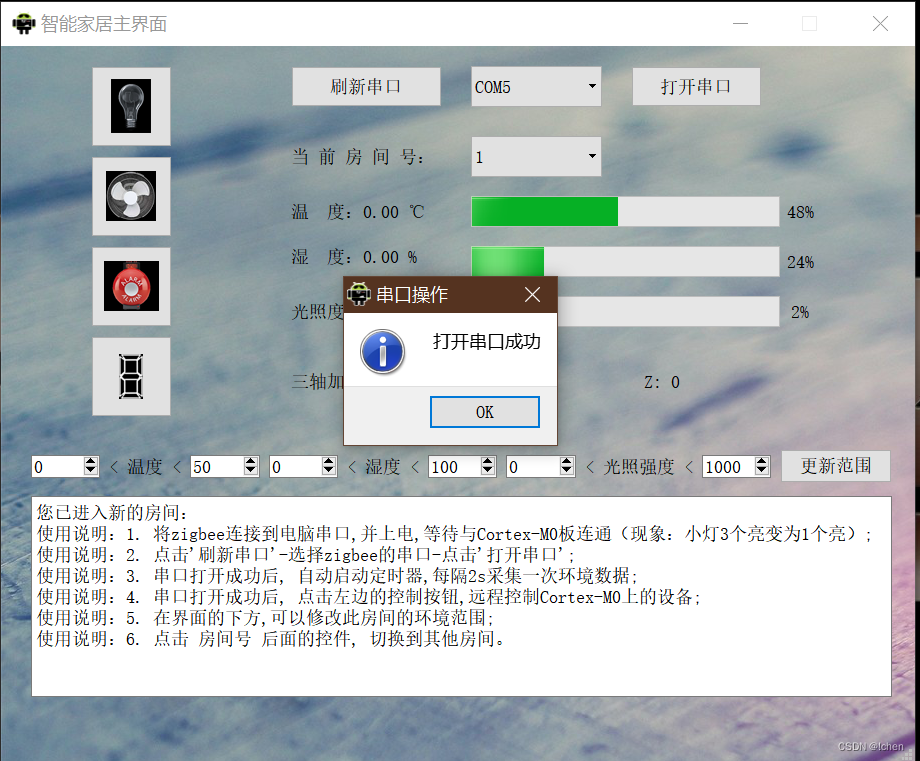Activate the red alarm icon
The height and width of the screenshot is (761, 920).
coord(131,286)
